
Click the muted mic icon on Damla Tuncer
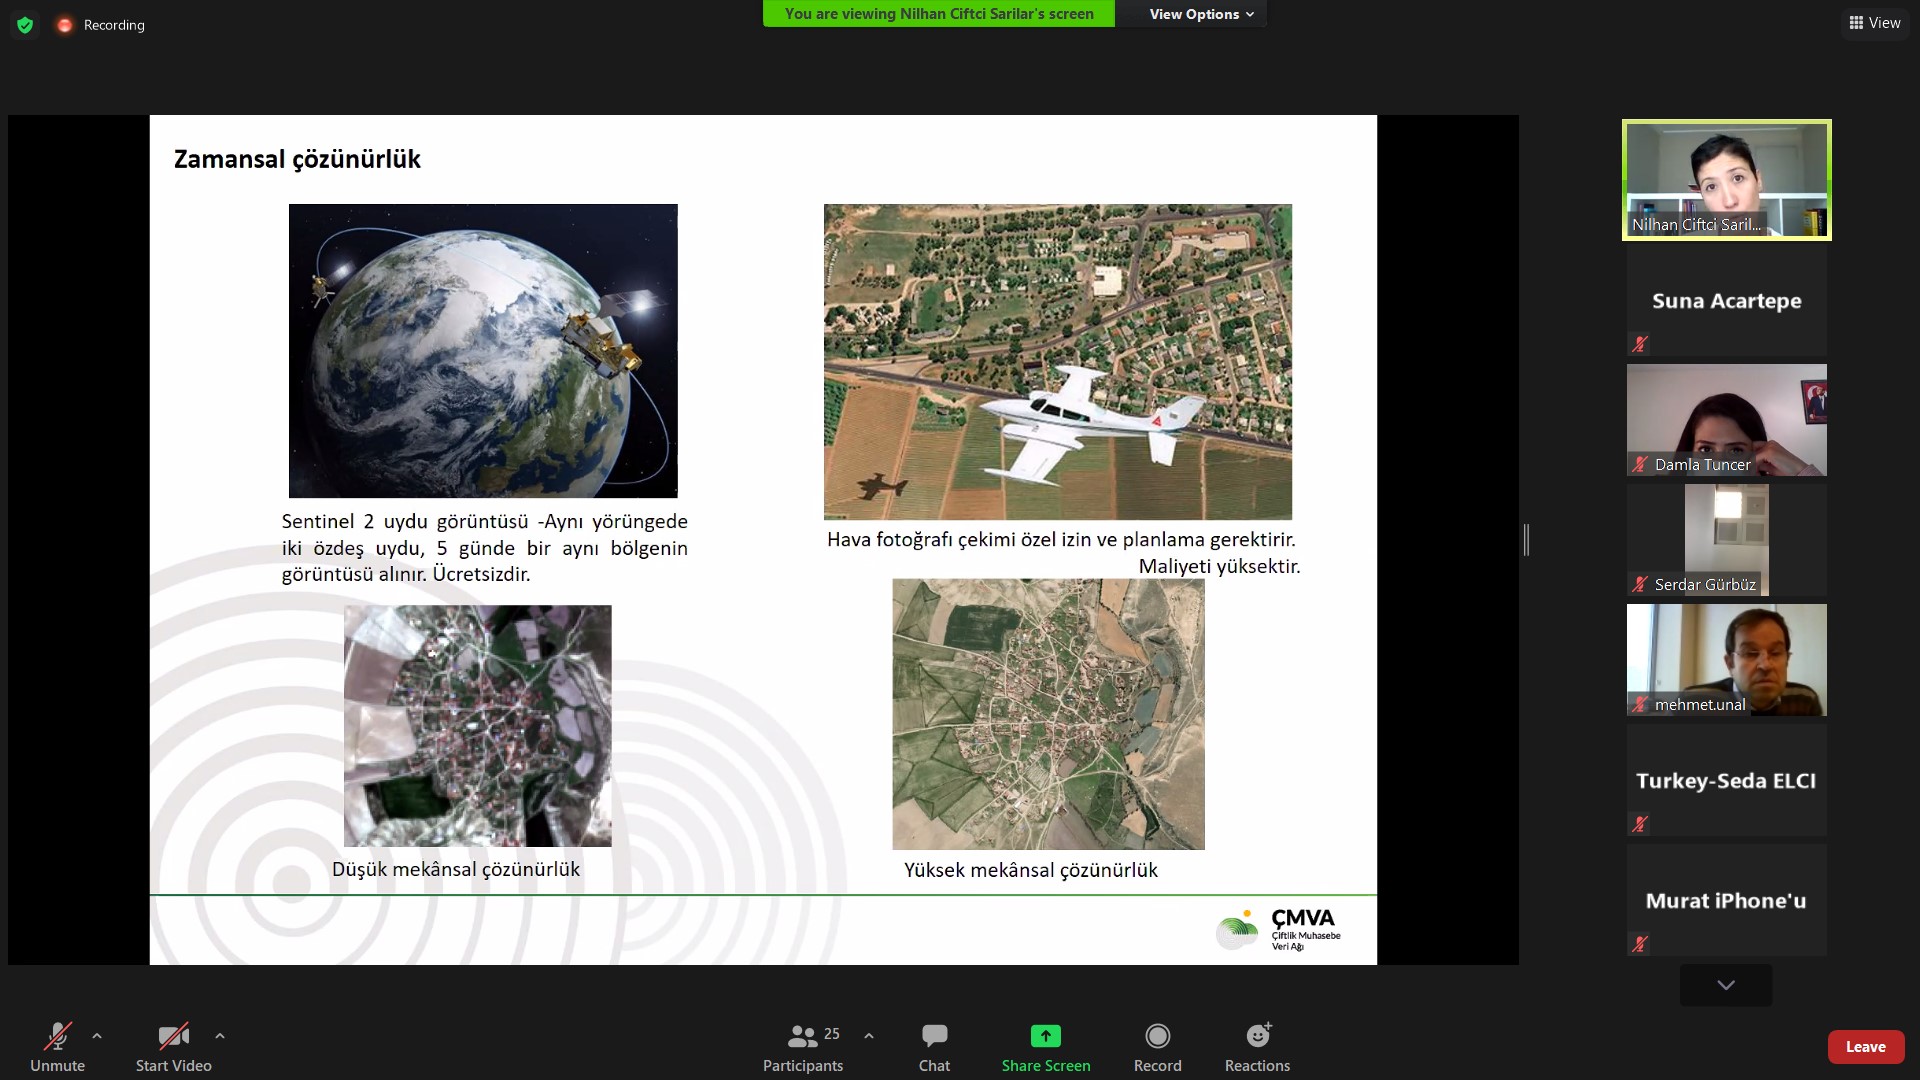1640,464
